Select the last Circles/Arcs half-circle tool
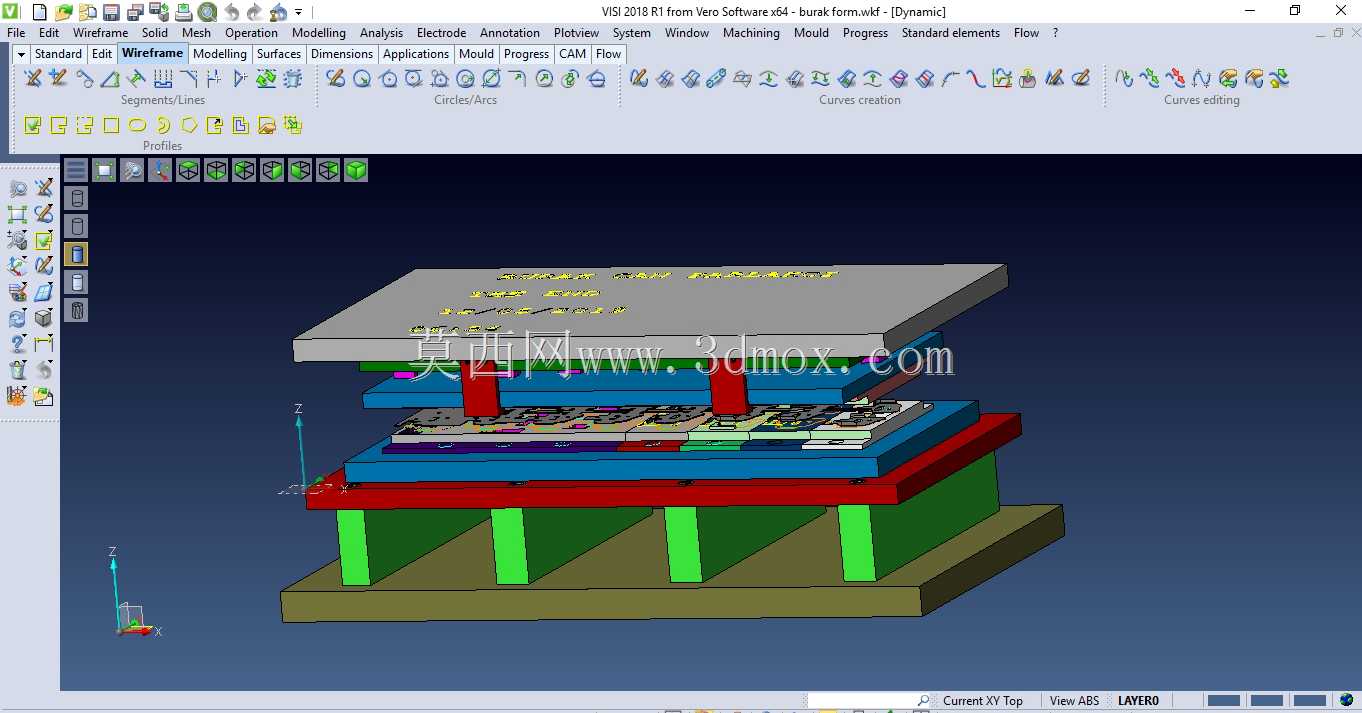 click(596, 78)
